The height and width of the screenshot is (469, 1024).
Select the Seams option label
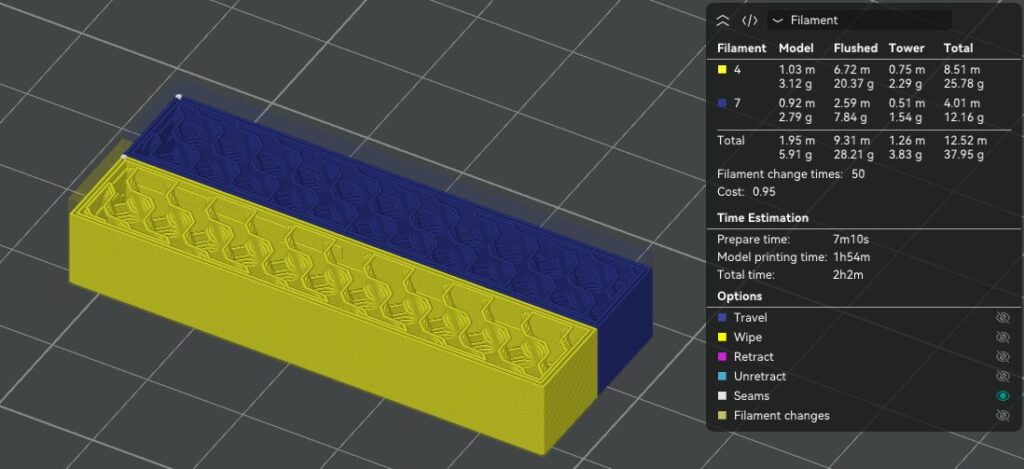752,396
